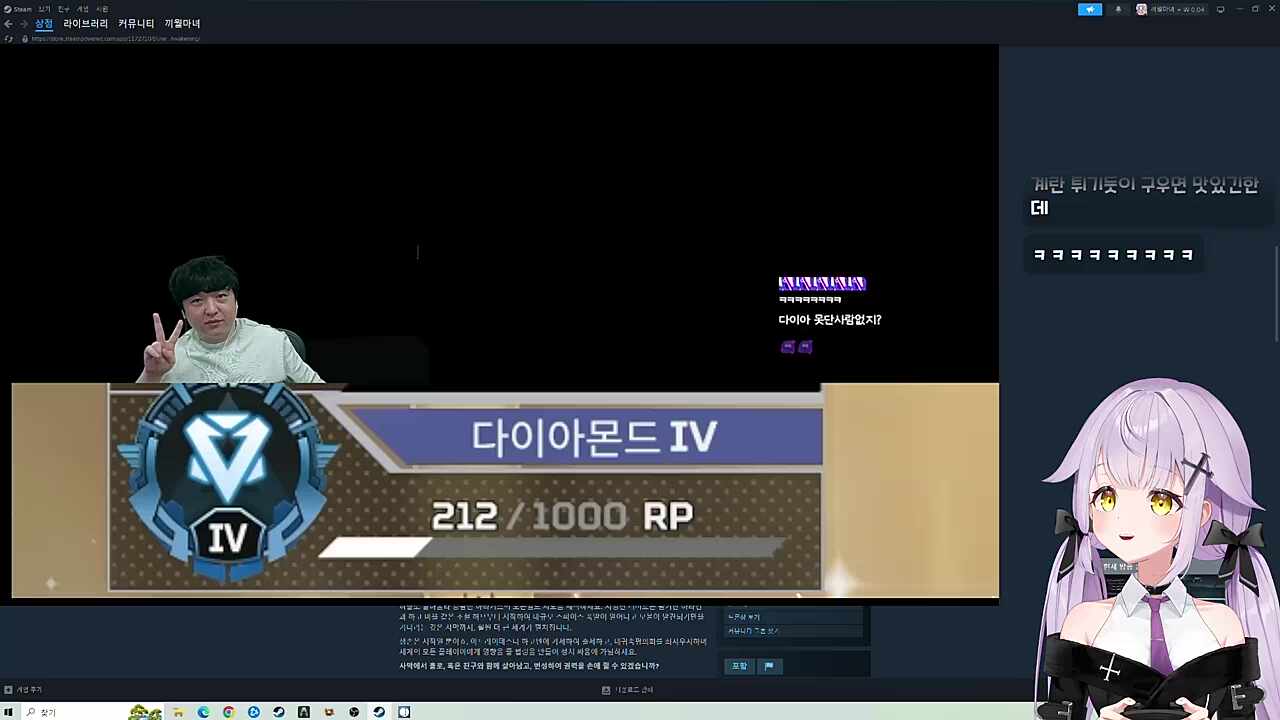Click the Big Picture mode monitor icon
The width and height of the screenshot is (1280, 720).
pyautogui.click(x=1220, y=9)
